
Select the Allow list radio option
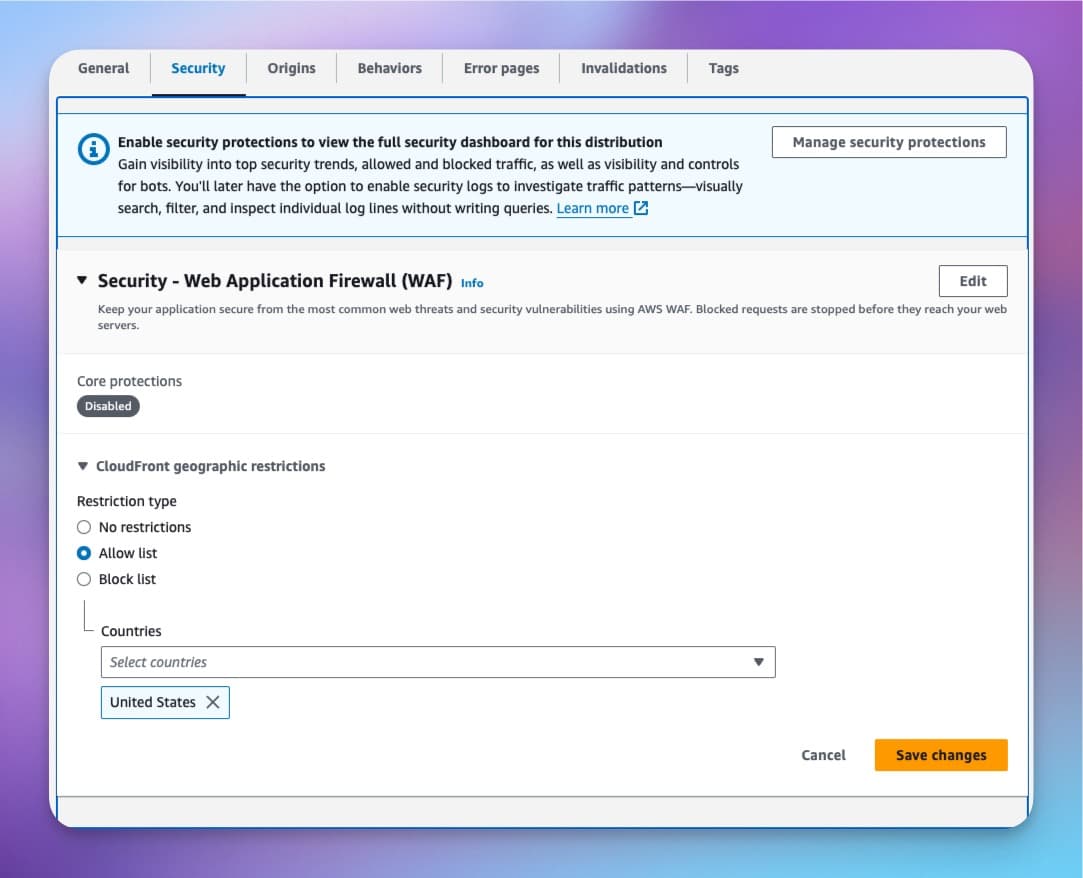(84, 553)
